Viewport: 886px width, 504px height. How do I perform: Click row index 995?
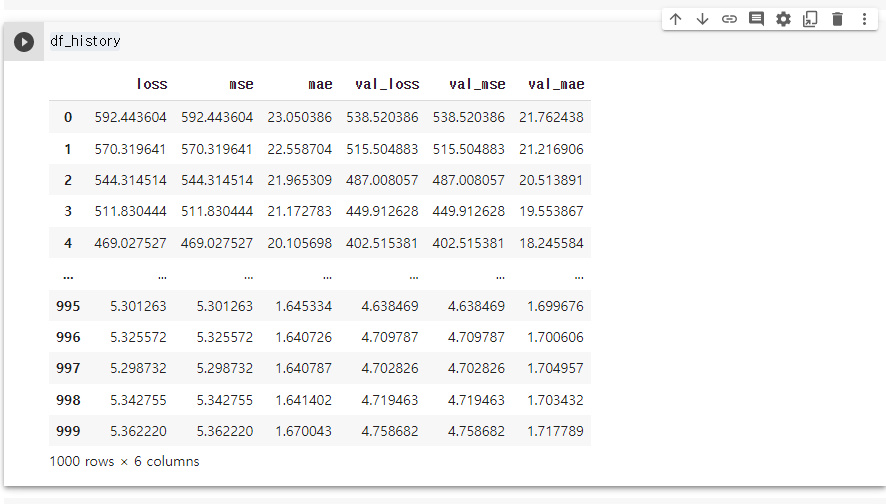pos(68,306)
